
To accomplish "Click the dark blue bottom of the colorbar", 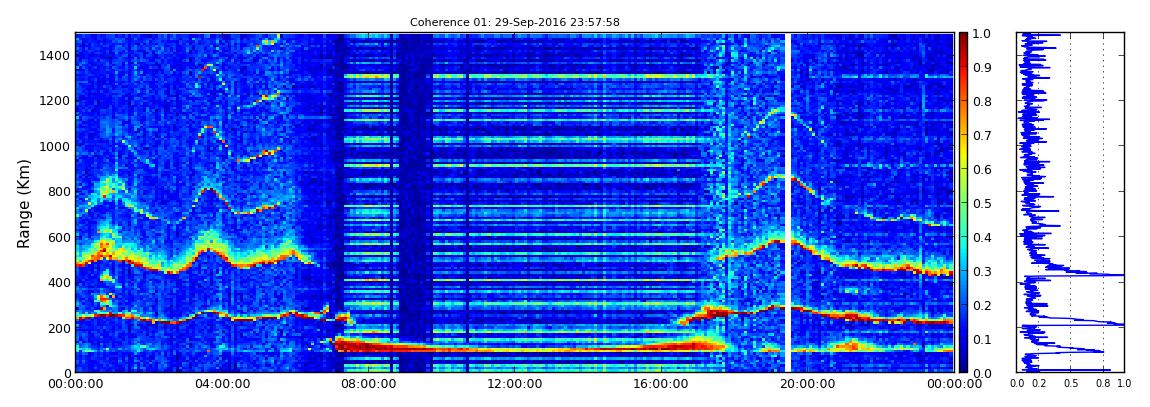I will pos(964,367).
